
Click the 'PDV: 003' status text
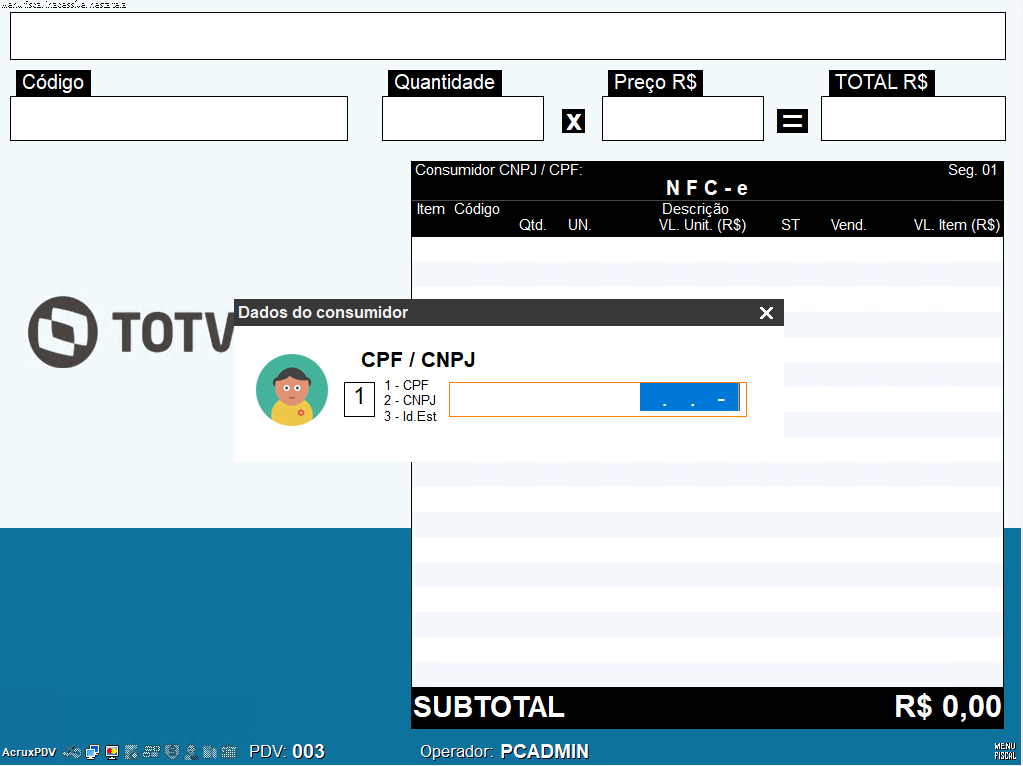287,752
